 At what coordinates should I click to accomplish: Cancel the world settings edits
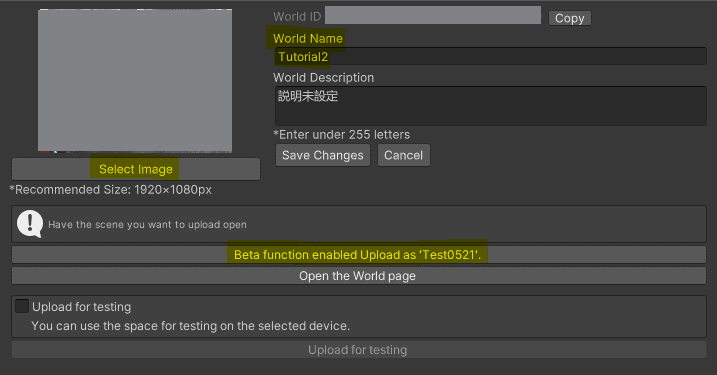point(403,155)
